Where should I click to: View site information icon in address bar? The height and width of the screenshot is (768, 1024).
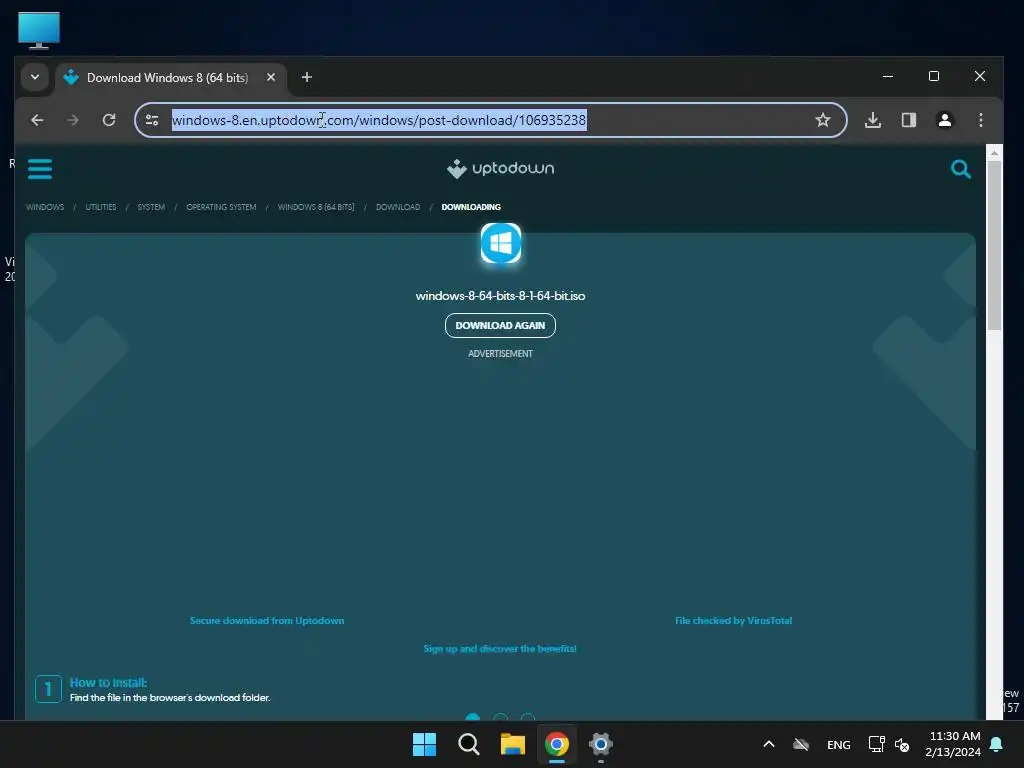(152, 120)
